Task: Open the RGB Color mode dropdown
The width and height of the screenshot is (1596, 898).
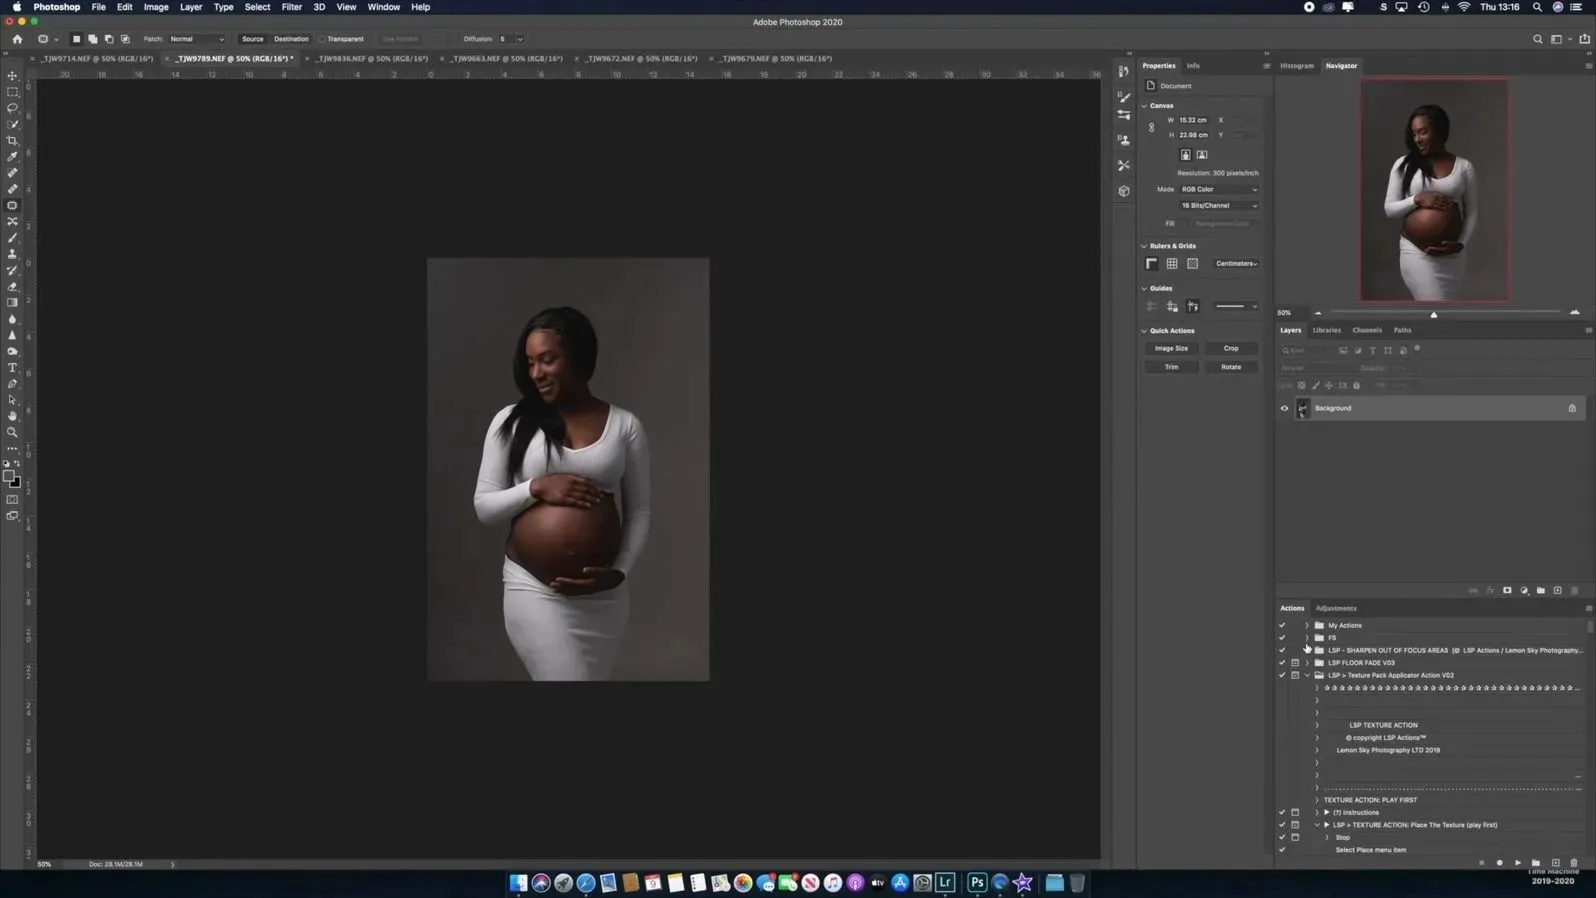Action: click(x=1219, y=189)
